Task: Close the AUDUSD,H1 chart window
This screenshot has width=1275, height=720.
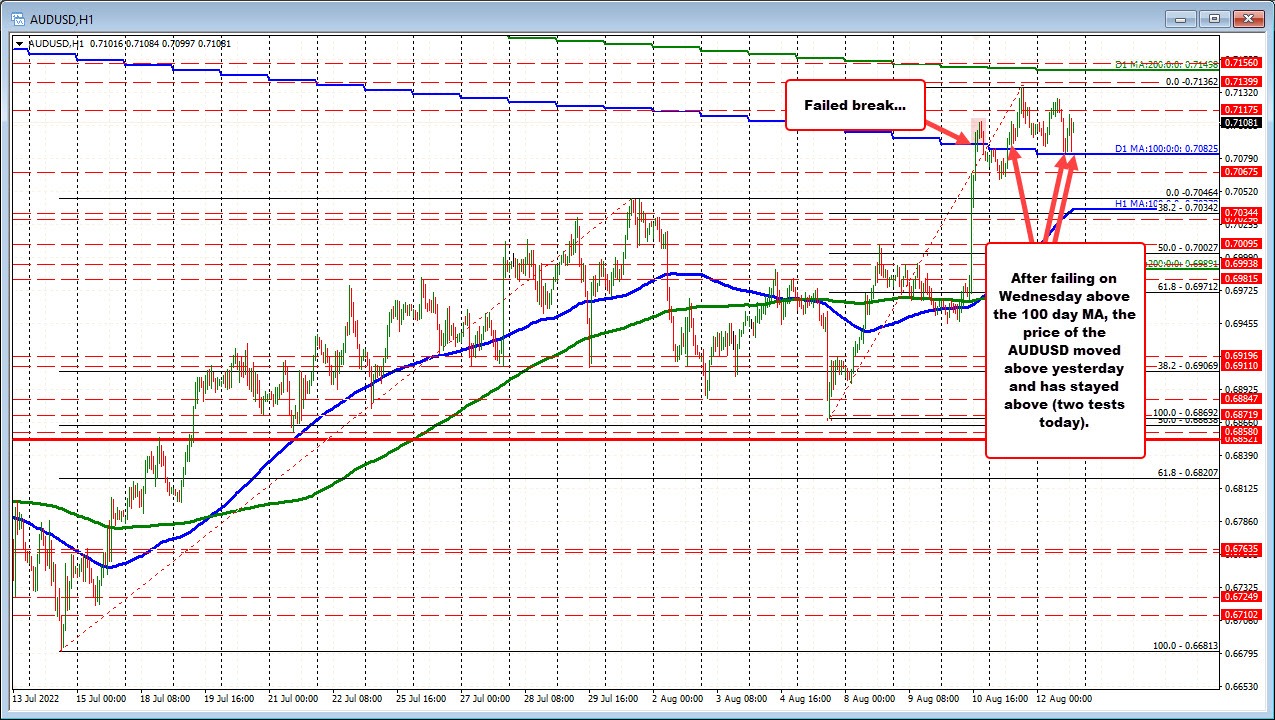Action: click(1245, 18)
